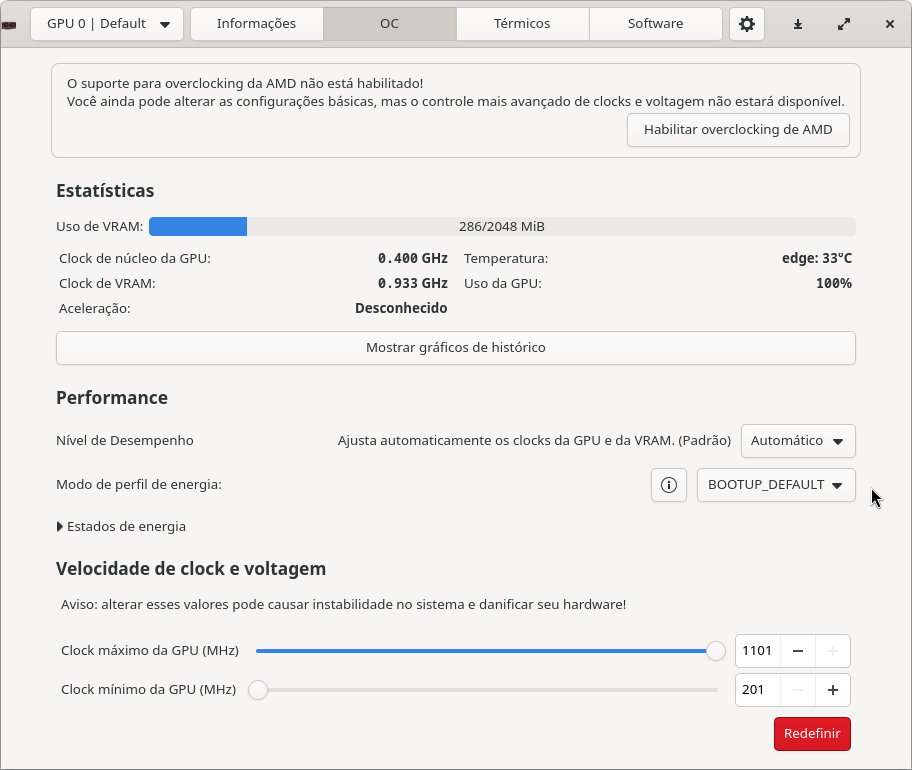Click the app icon in title bar
The height and width of the screenshot is (770, 912).
pyautogui.click(x=10, y=24)
